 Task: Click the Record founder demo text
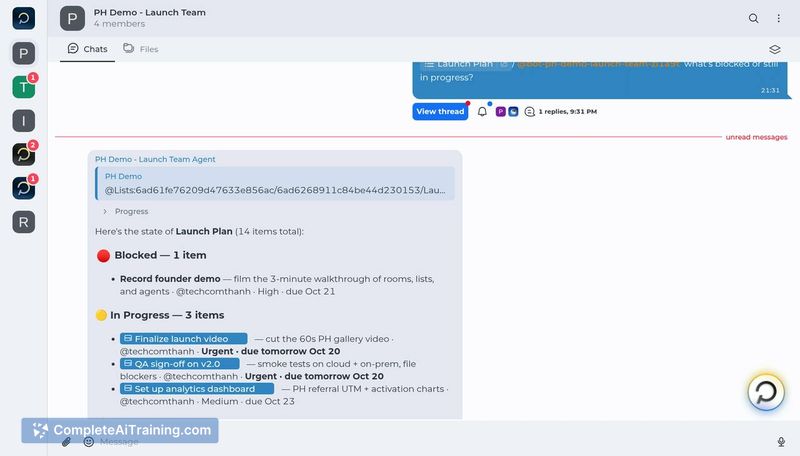170,279
